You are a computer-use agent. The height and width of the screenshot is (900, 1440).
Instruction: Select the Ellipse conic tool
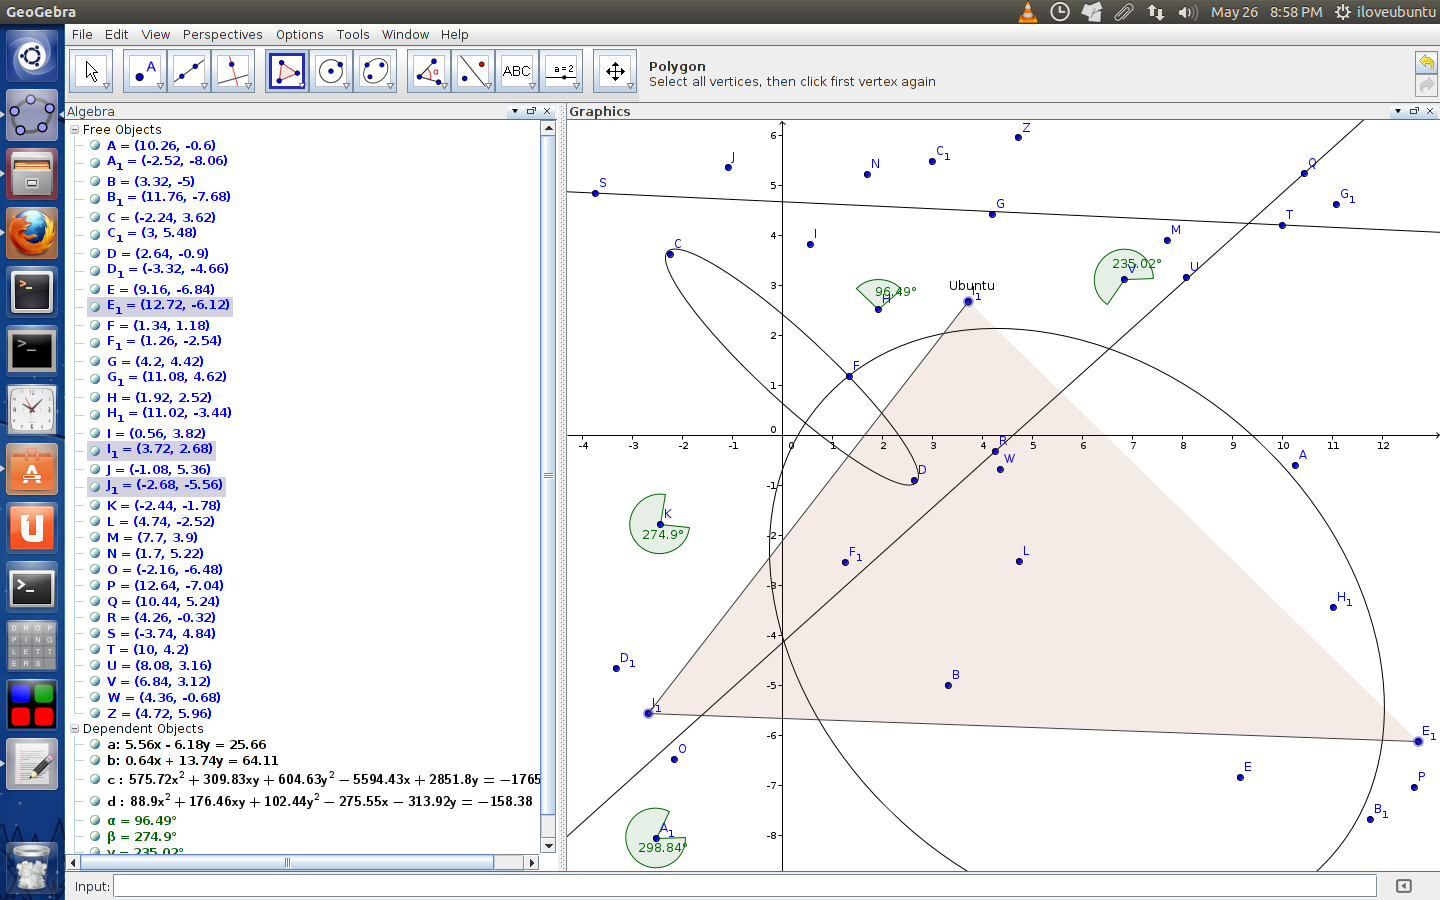374,71
